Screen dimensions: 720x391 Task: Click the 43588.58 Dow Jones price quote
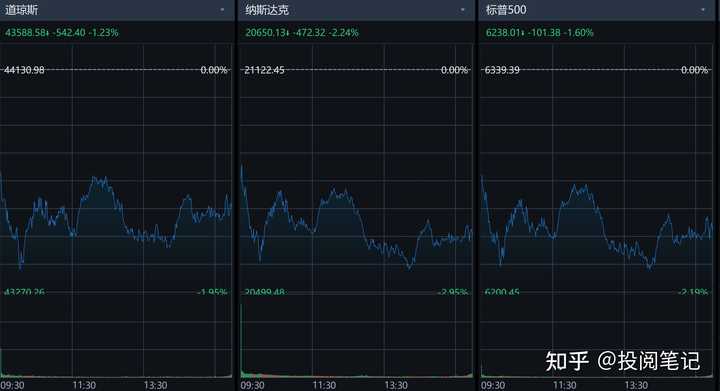pyautogui.click(x=26, y=33)
